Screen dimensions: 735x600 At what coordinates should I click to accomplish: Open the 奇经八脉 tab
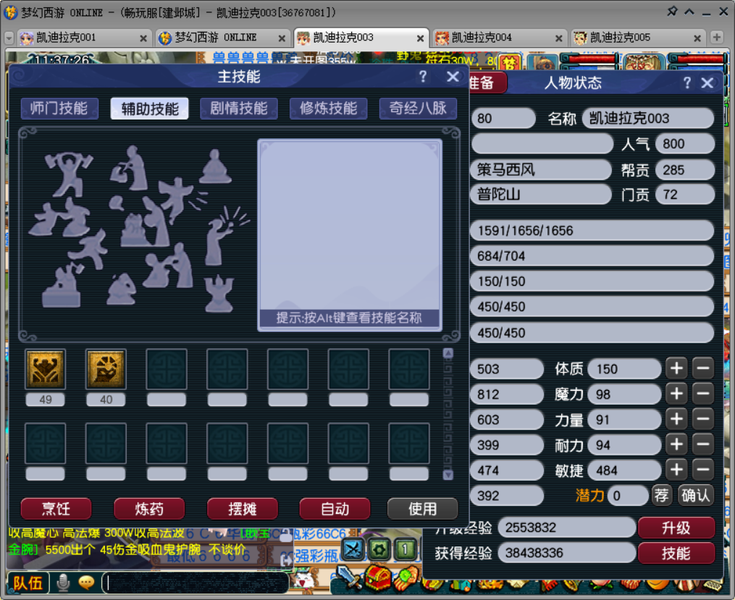tap(418, 109)
